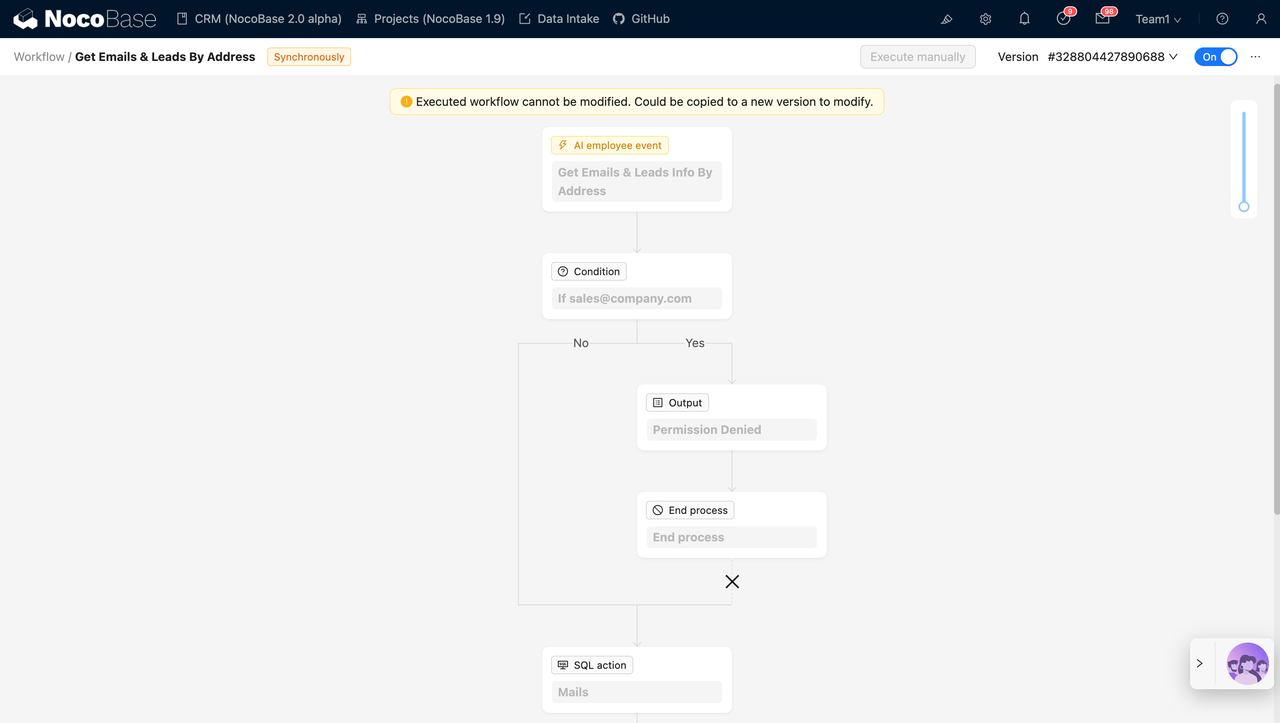Open the Version #328804427890688 dropdown
This screenshot has width=1280, height=723.
[1112, 57]
